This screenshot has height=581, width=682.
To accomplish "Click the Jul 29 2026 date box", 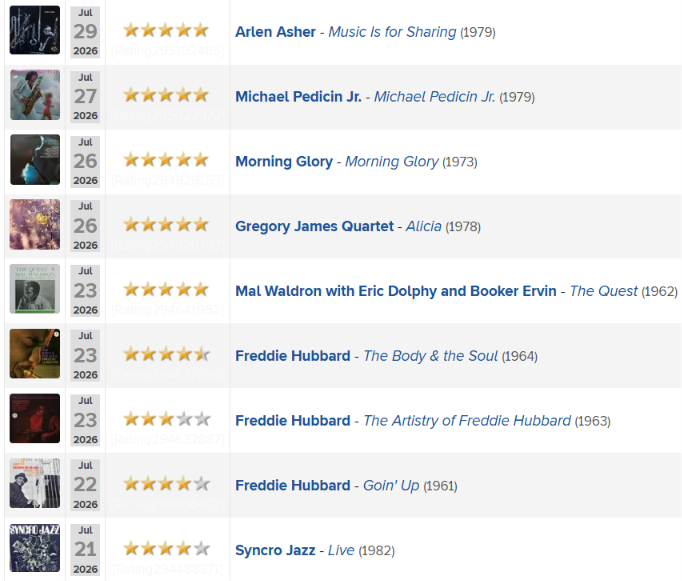I will click(x=85, y=32).
